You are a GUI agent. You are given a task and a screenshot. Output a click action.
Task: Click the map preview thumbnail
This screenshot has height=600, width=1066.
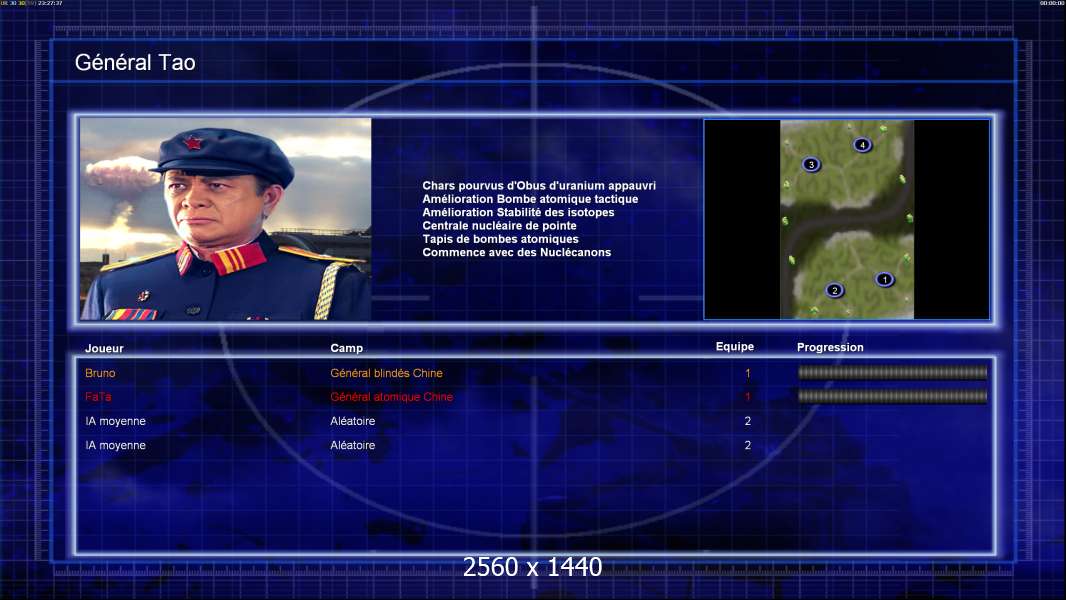847,219
